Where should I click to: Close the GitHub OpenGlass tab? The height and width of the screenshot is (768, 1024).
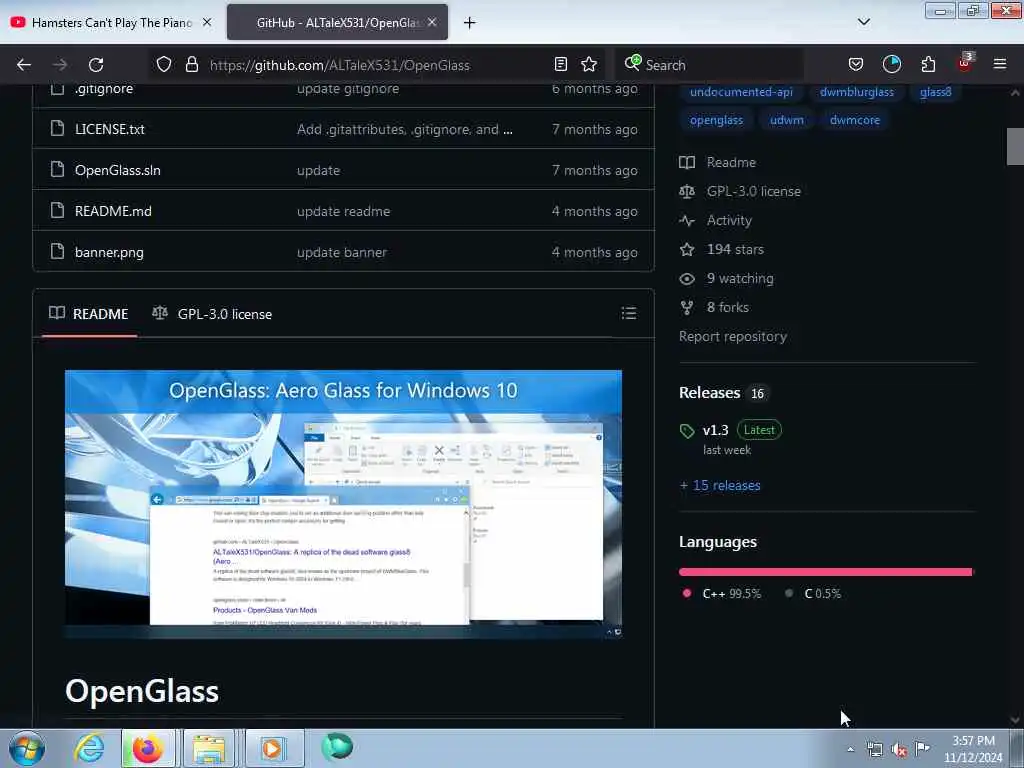point(432,22)
